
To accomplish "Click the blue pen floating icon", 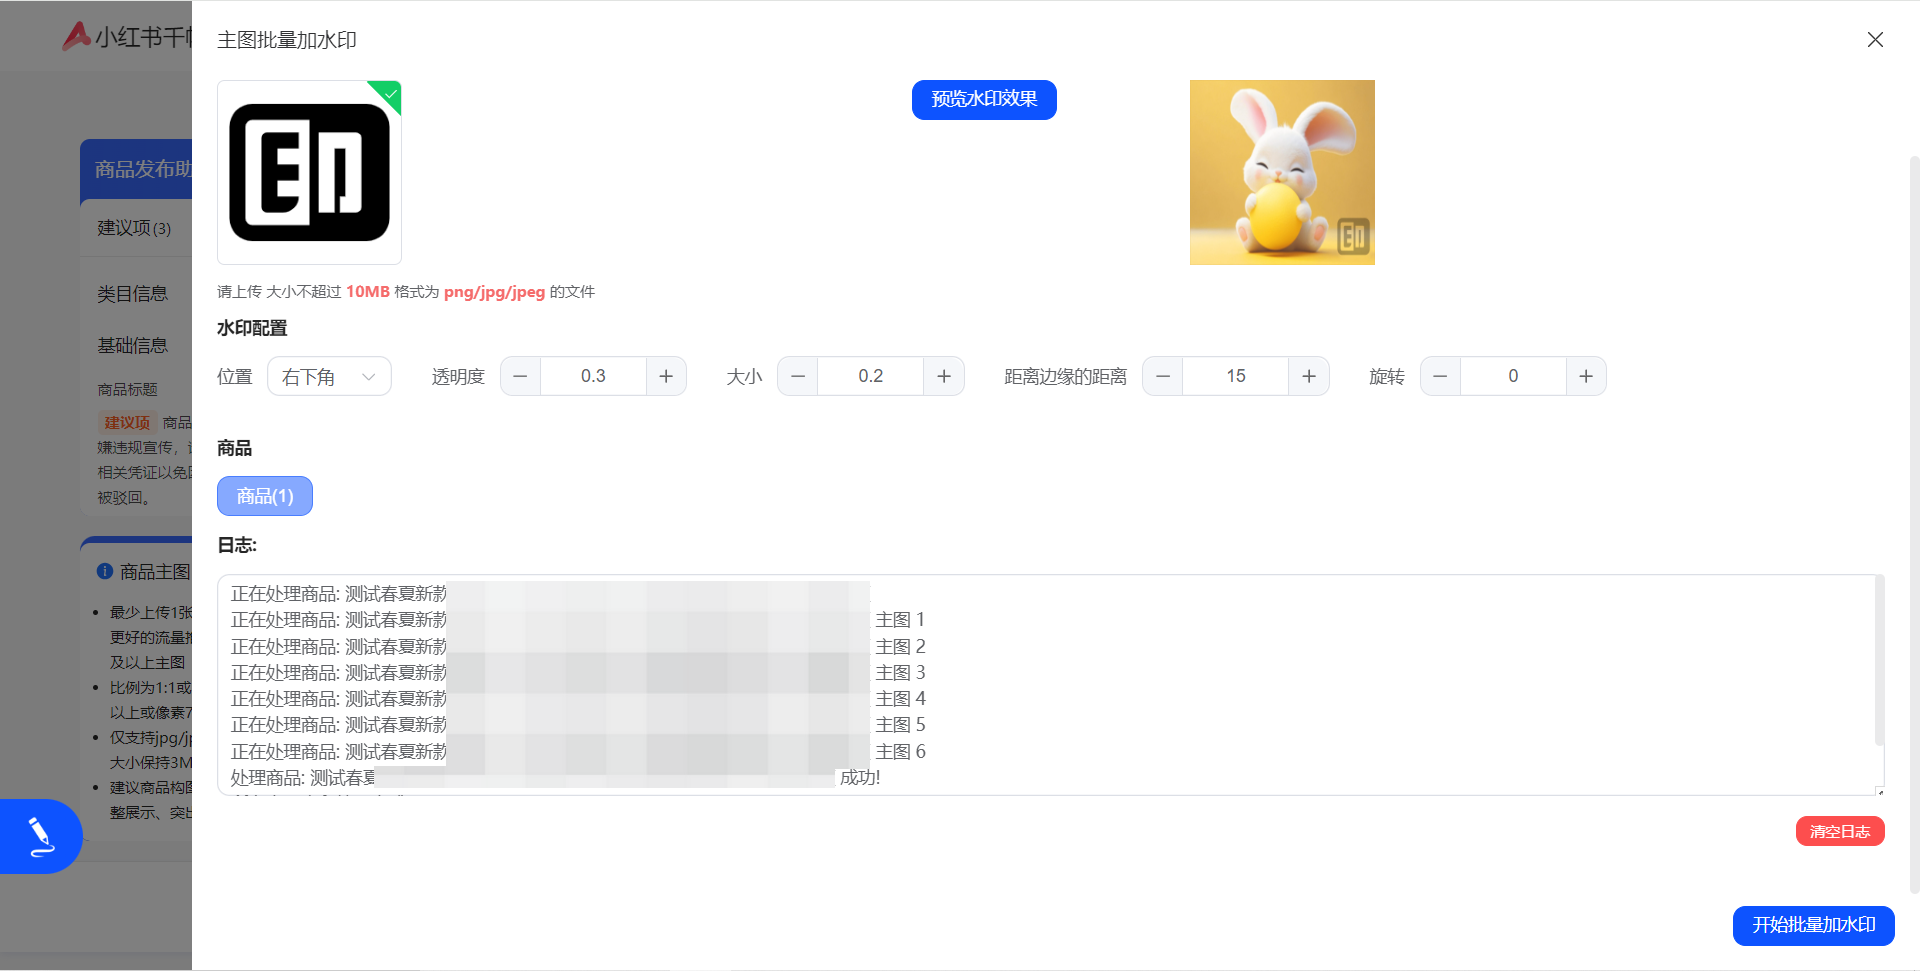I will 40,836.
